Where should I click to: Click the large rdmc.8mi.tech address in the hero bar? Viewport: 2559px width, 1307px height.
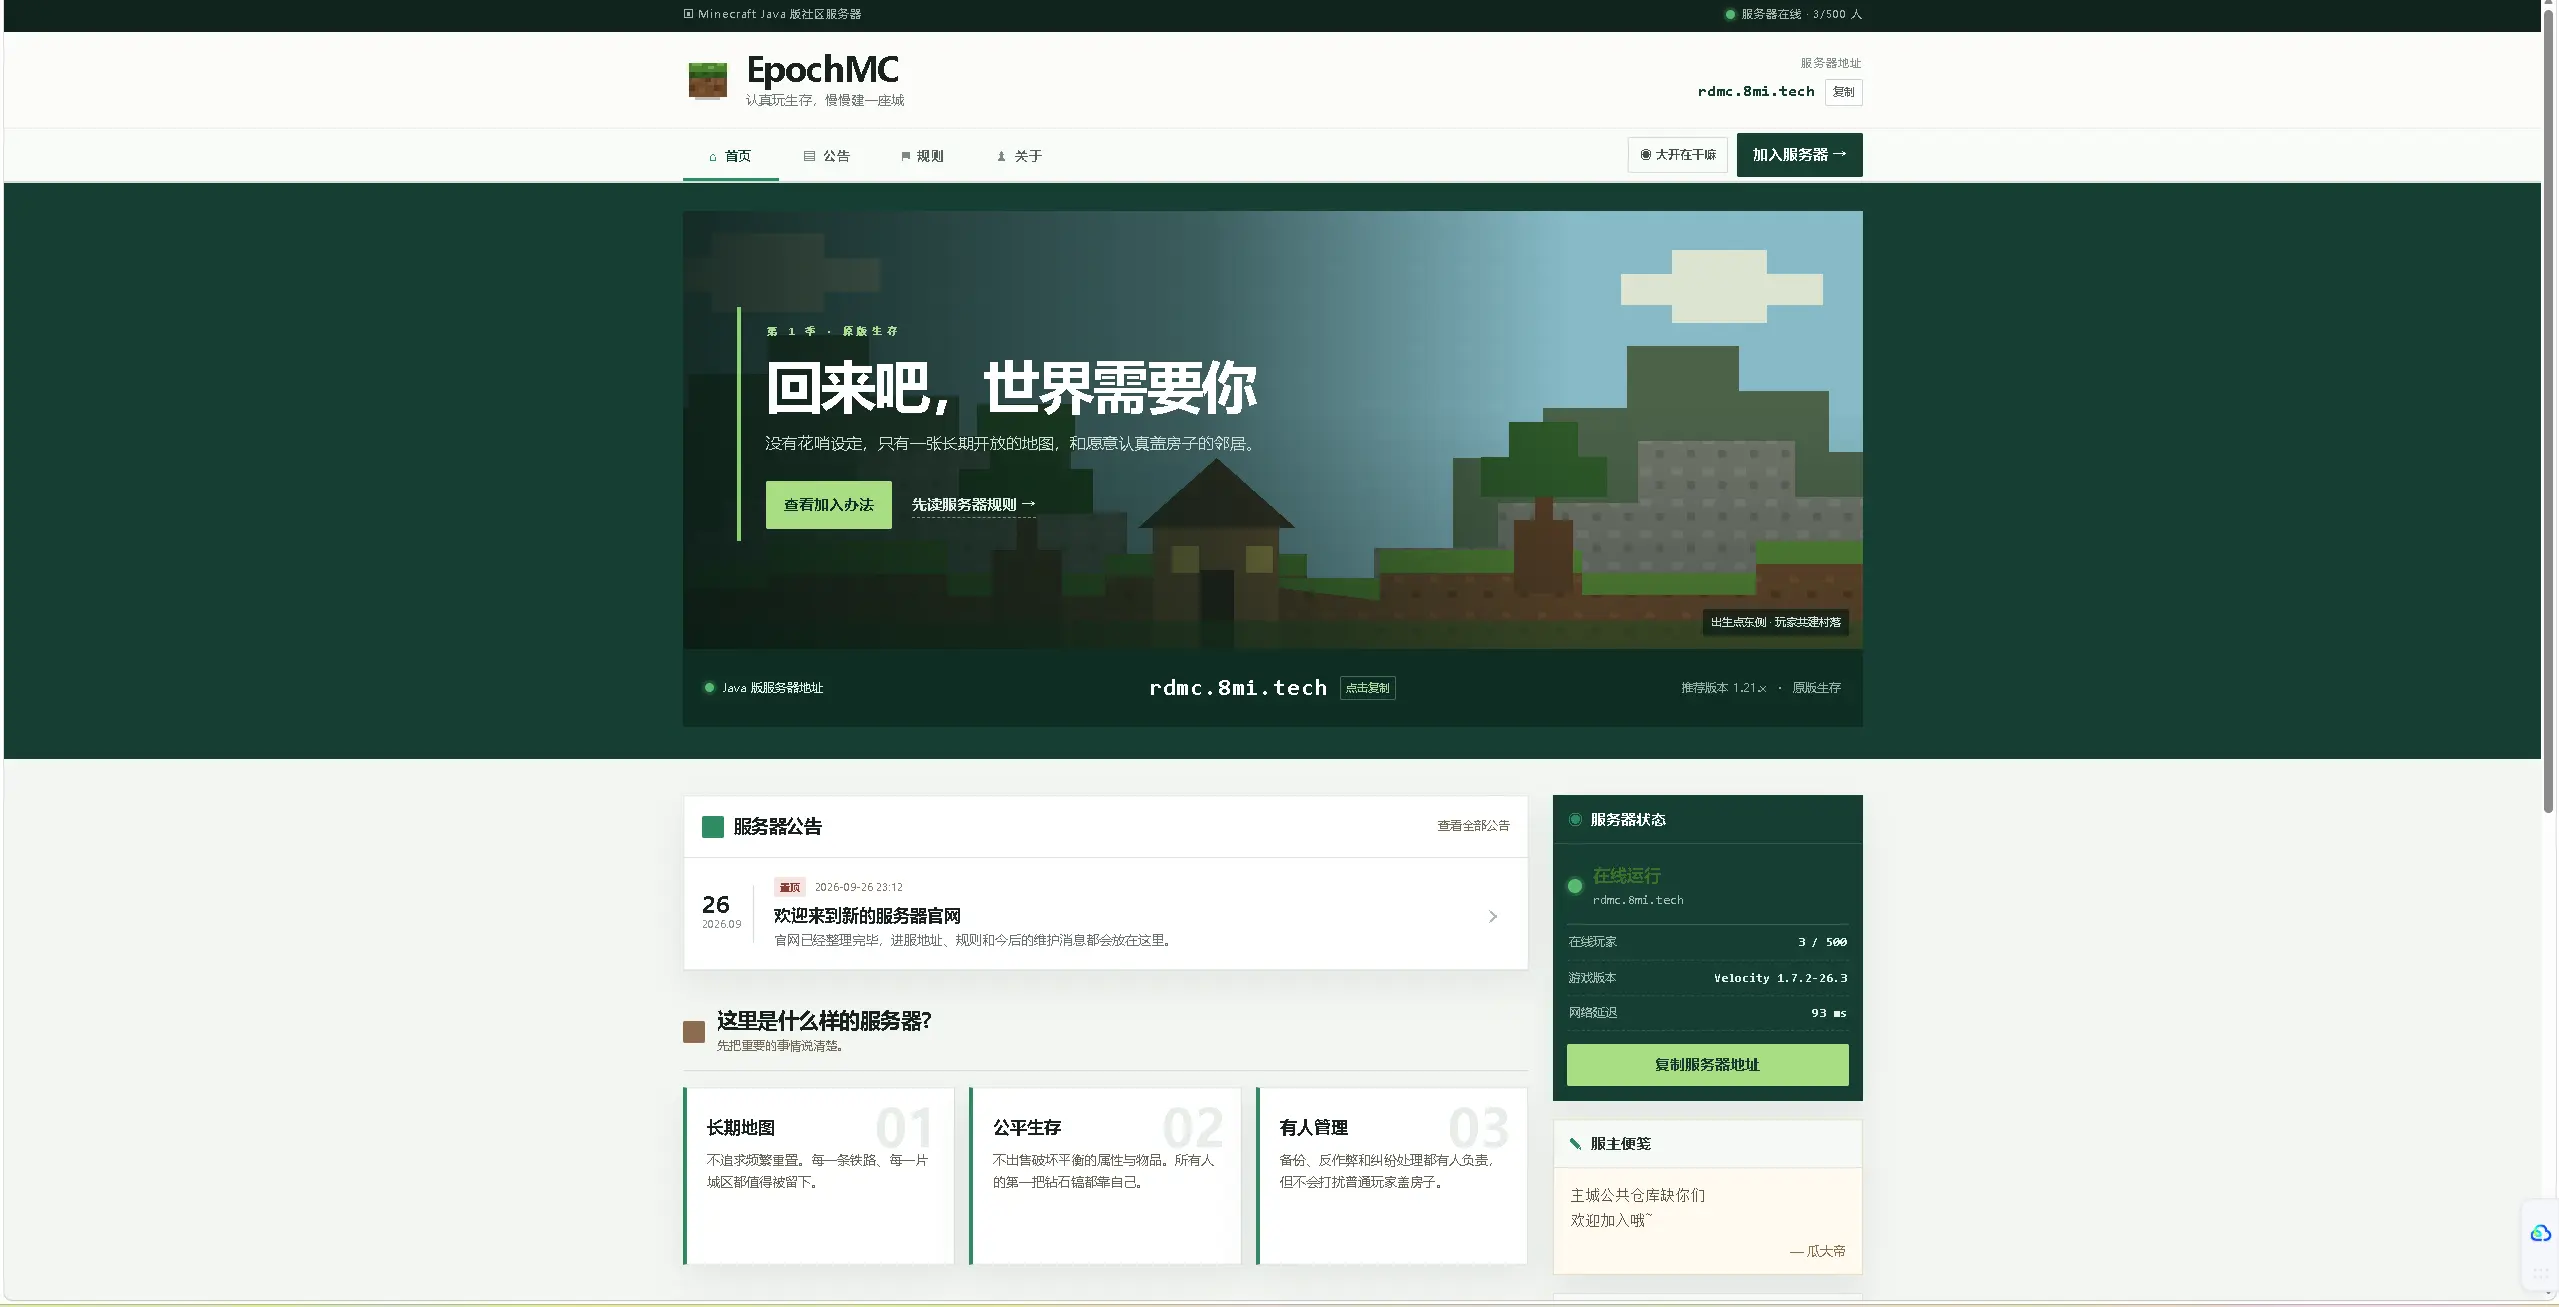point(1237,688)
